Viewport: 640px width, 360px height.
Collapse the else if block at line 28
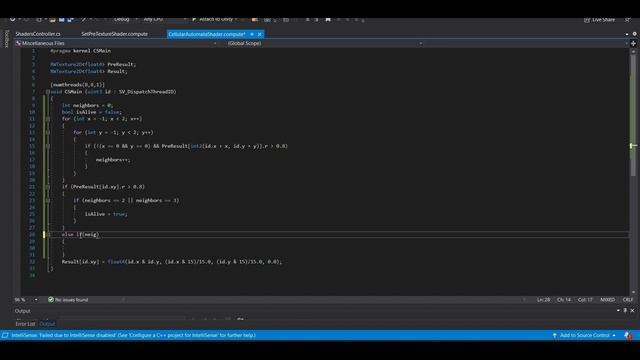click(48, 235)
